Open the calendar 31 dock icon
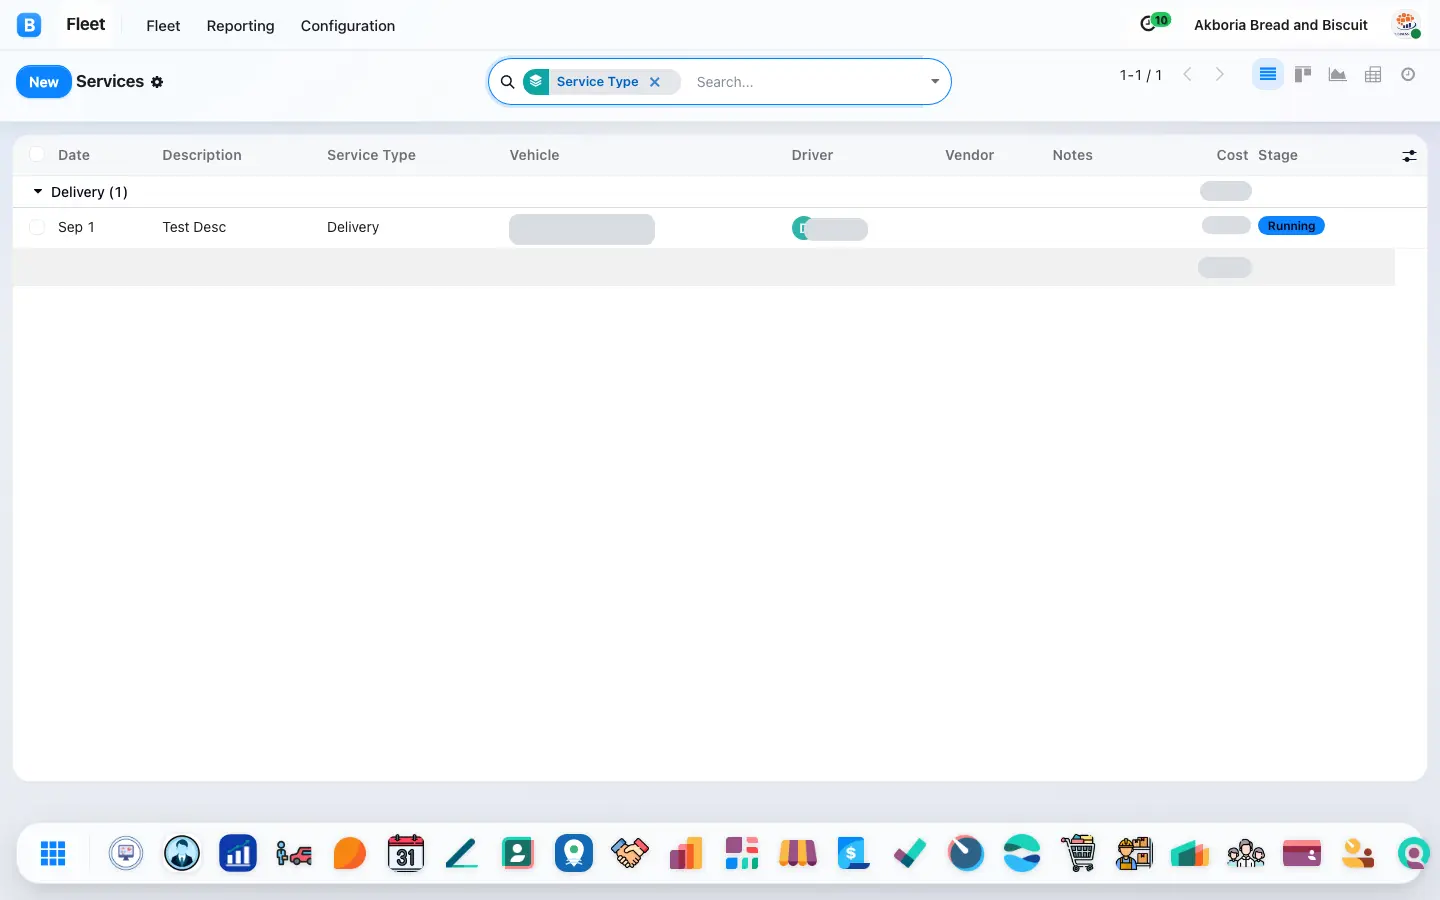The height and width of the screenshot is (900, 1440). 406,853
